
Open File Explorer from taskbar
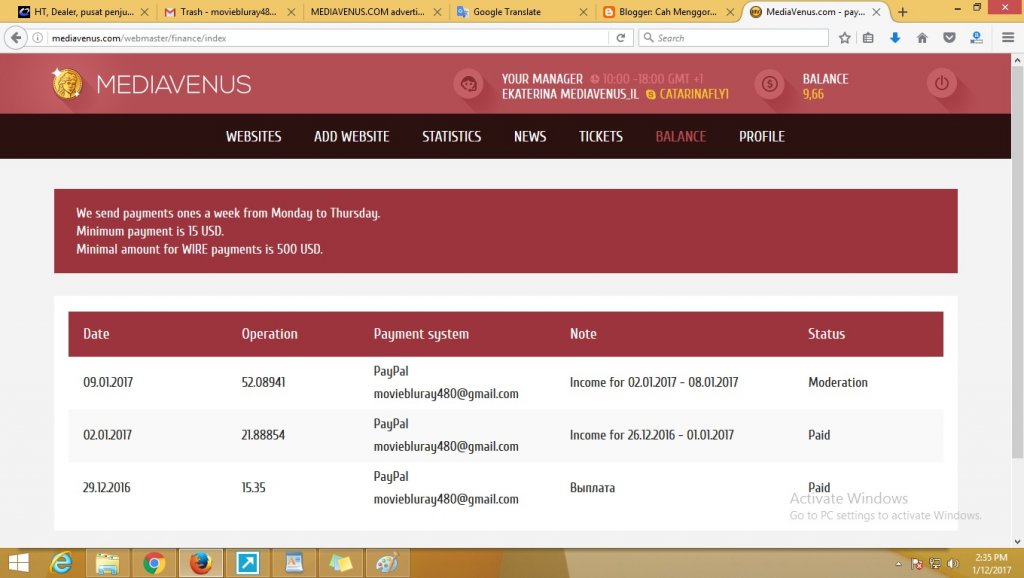tap(107, 563)
